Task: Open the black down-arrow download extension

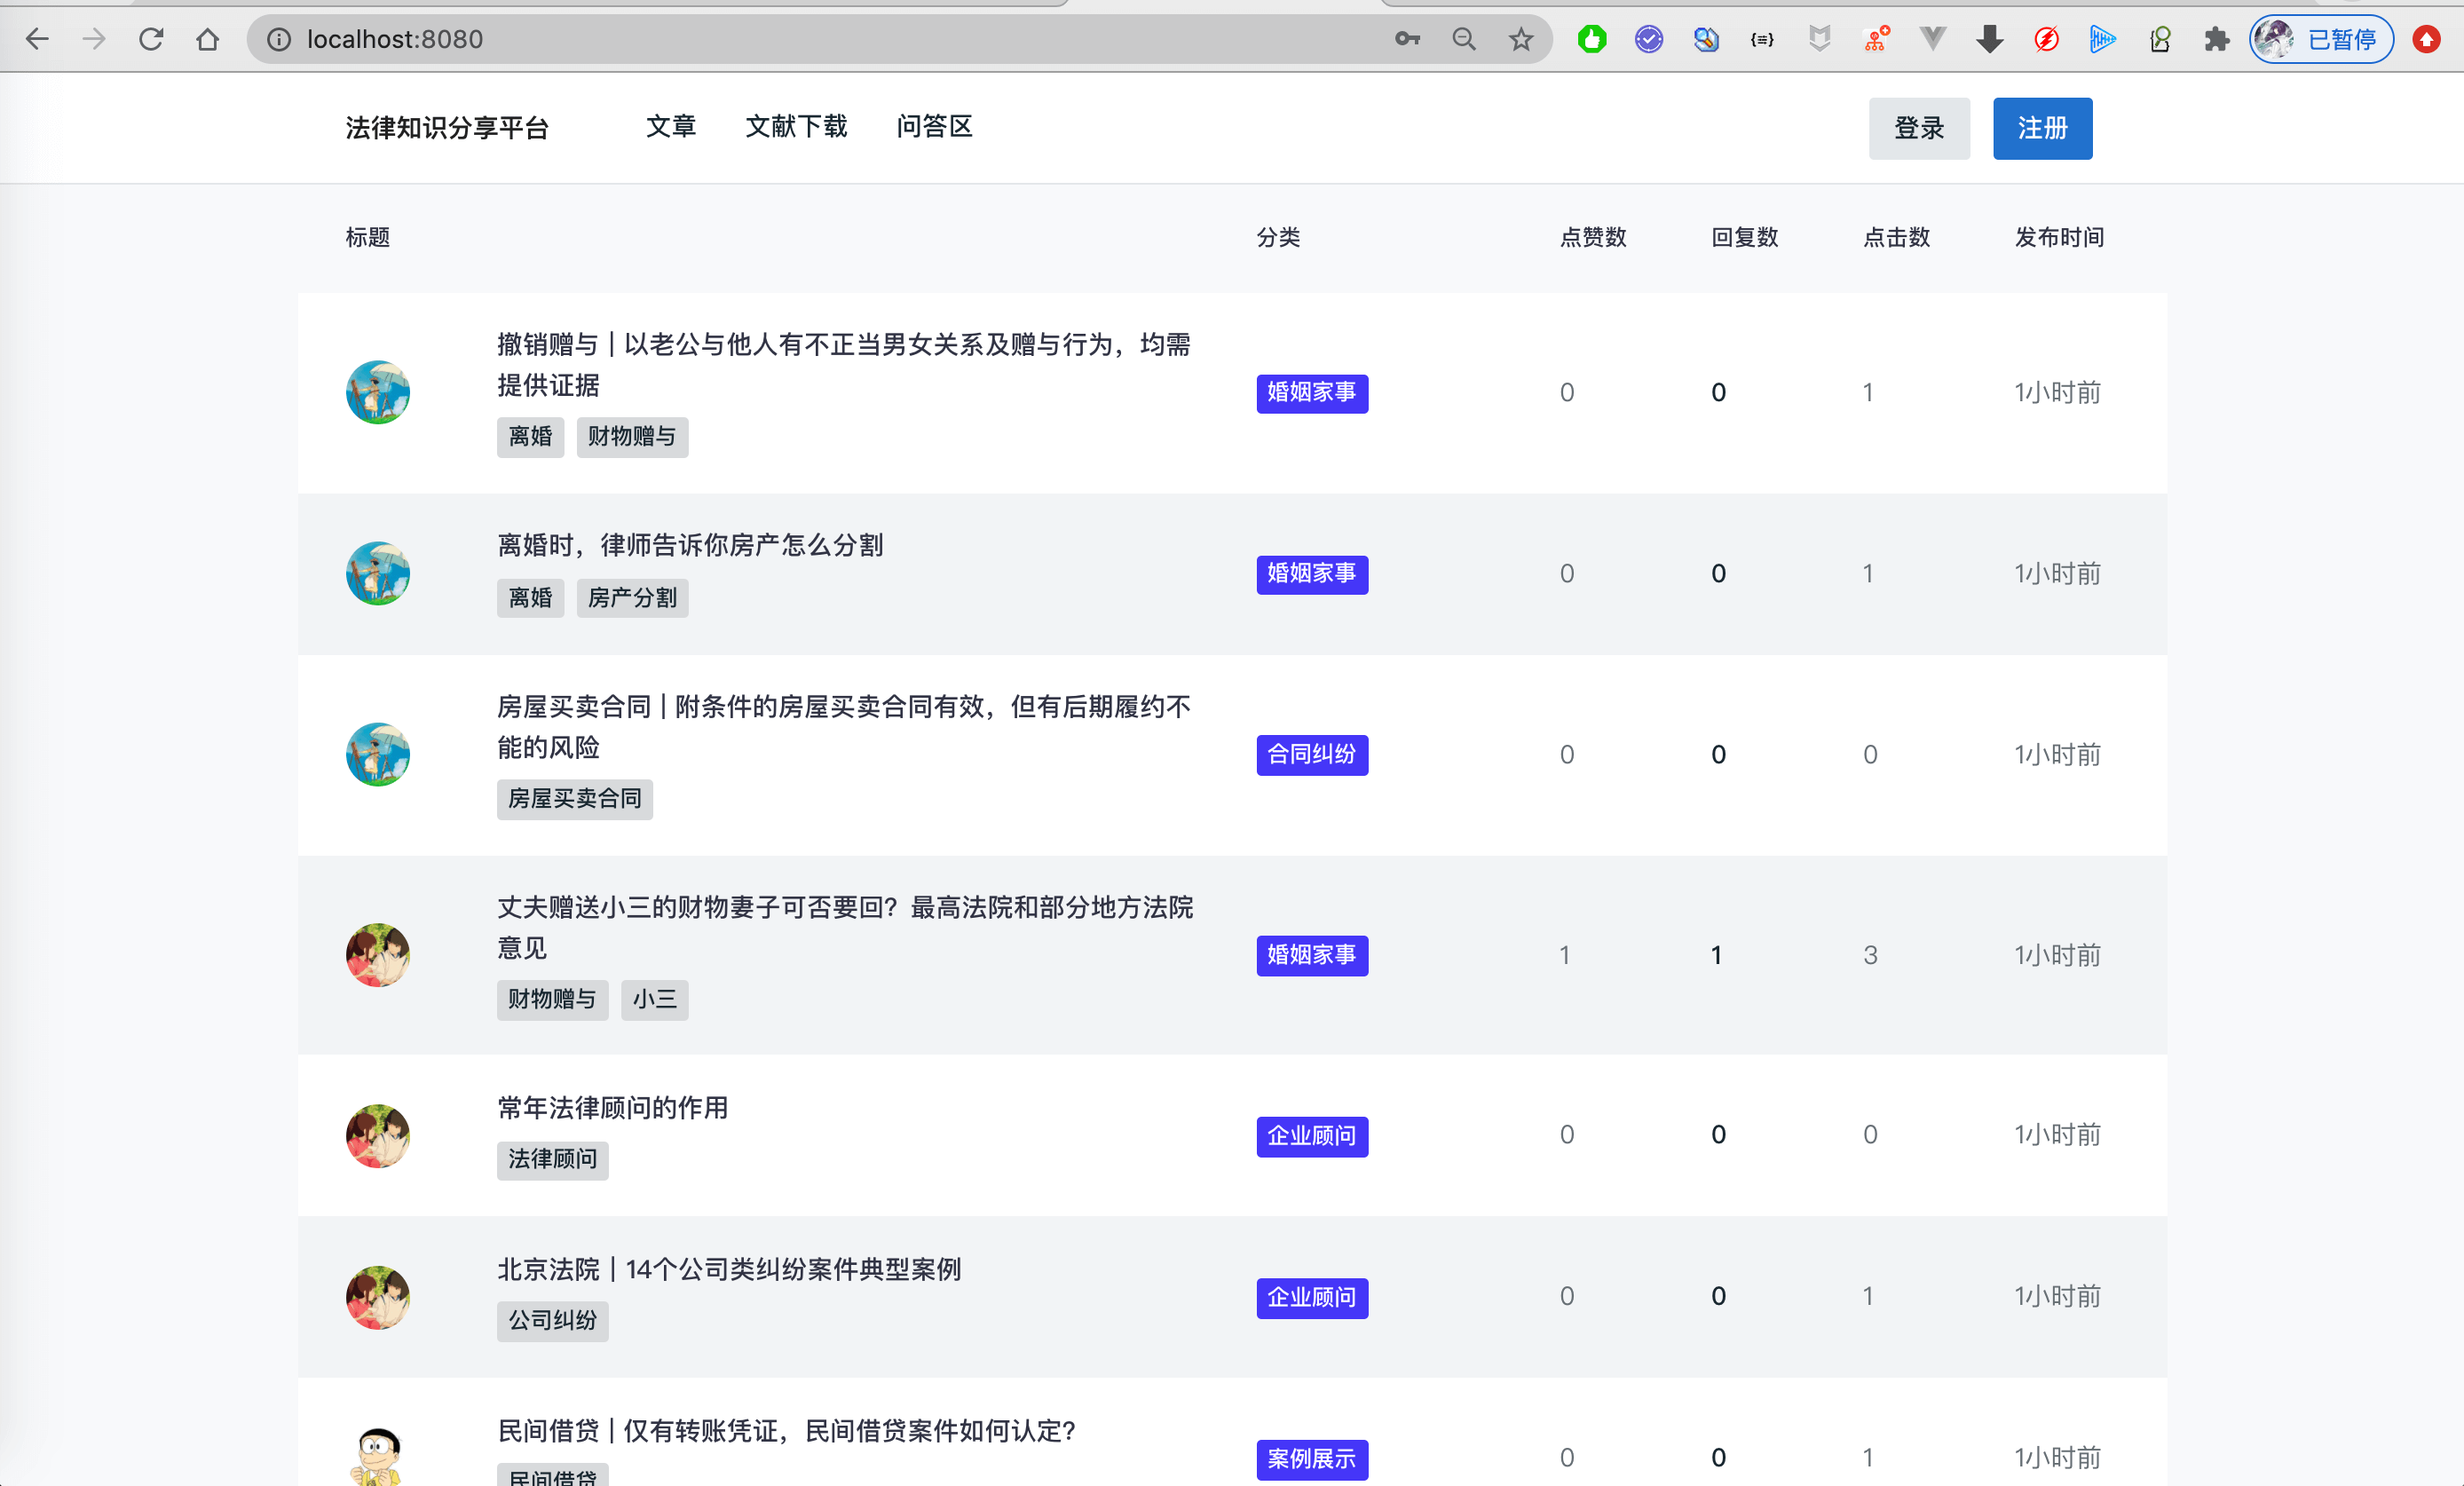Action: pos(1990,39)
